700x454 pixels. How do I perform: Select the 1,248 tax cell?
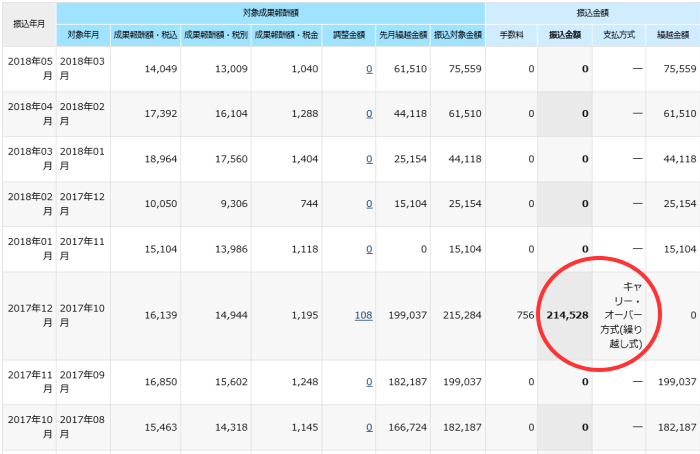point(287,382)
